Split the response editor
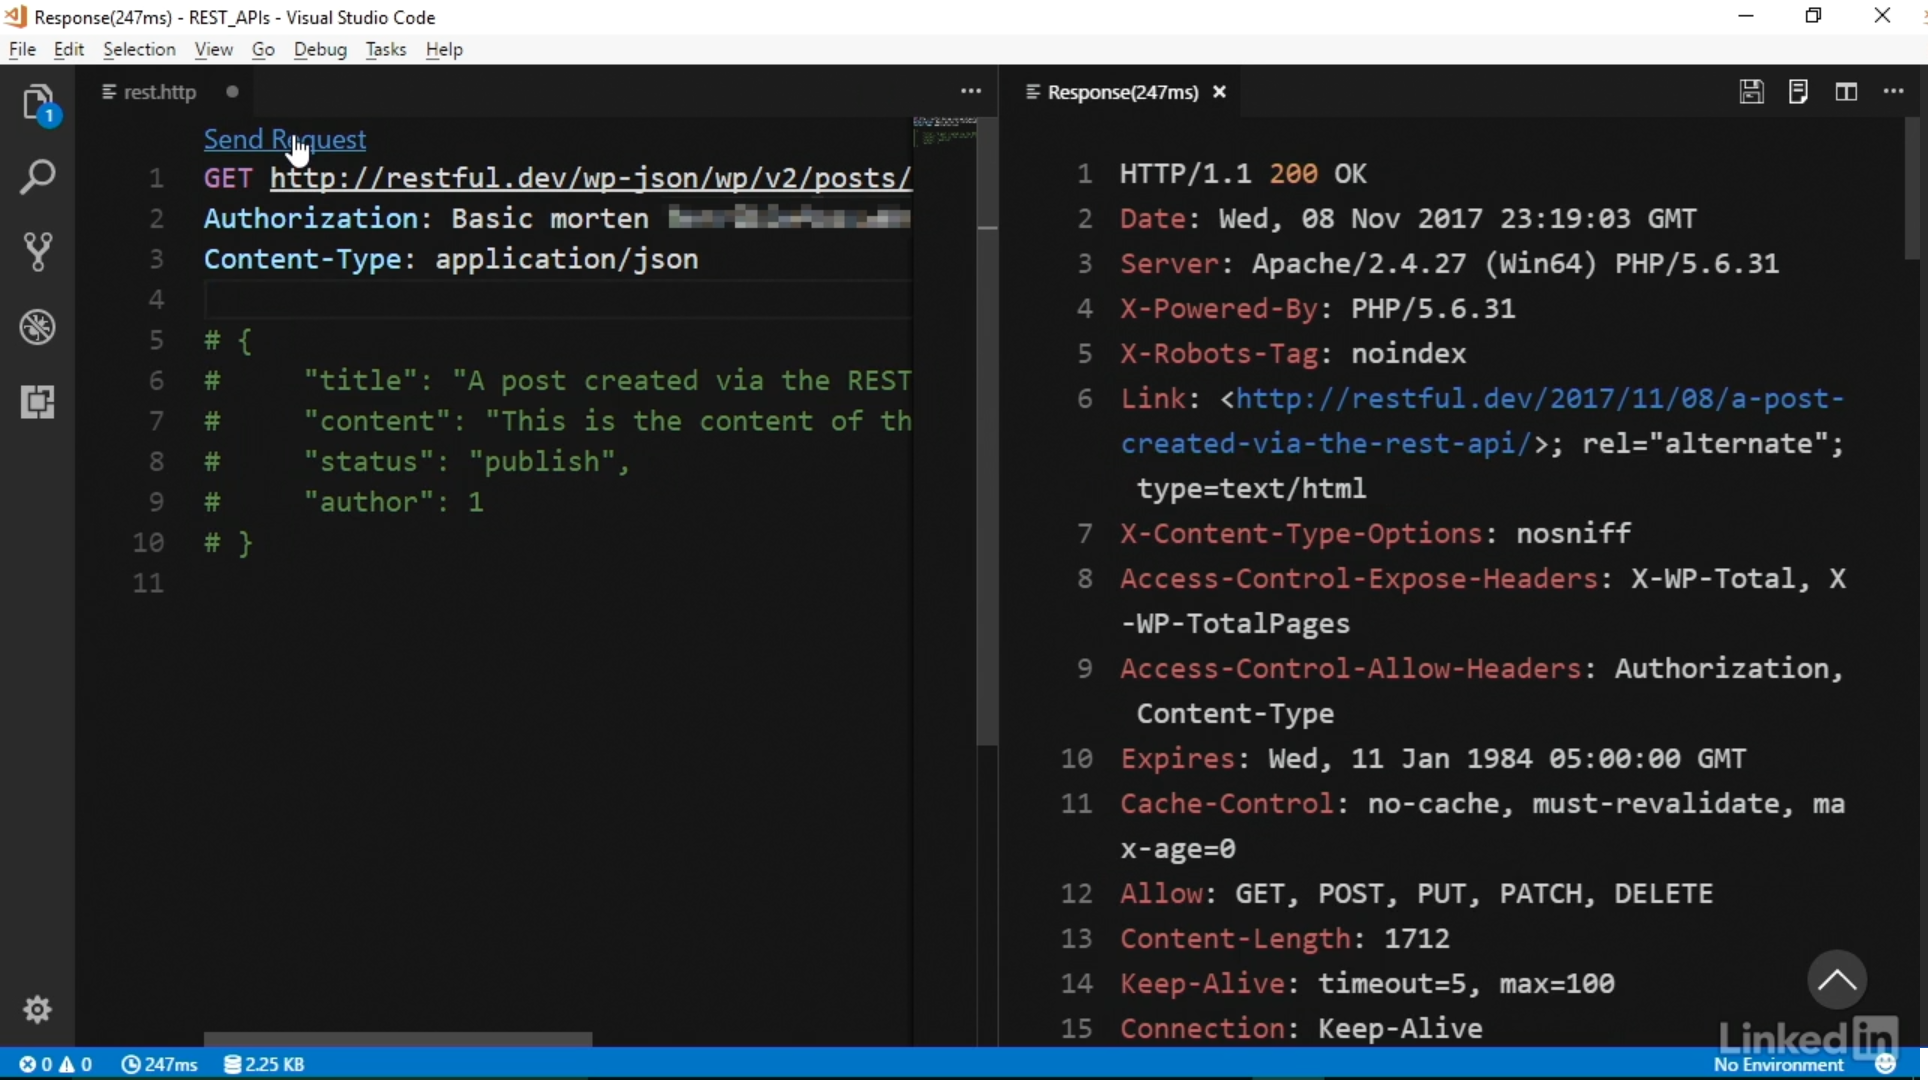 click(x=1846, y=92)
